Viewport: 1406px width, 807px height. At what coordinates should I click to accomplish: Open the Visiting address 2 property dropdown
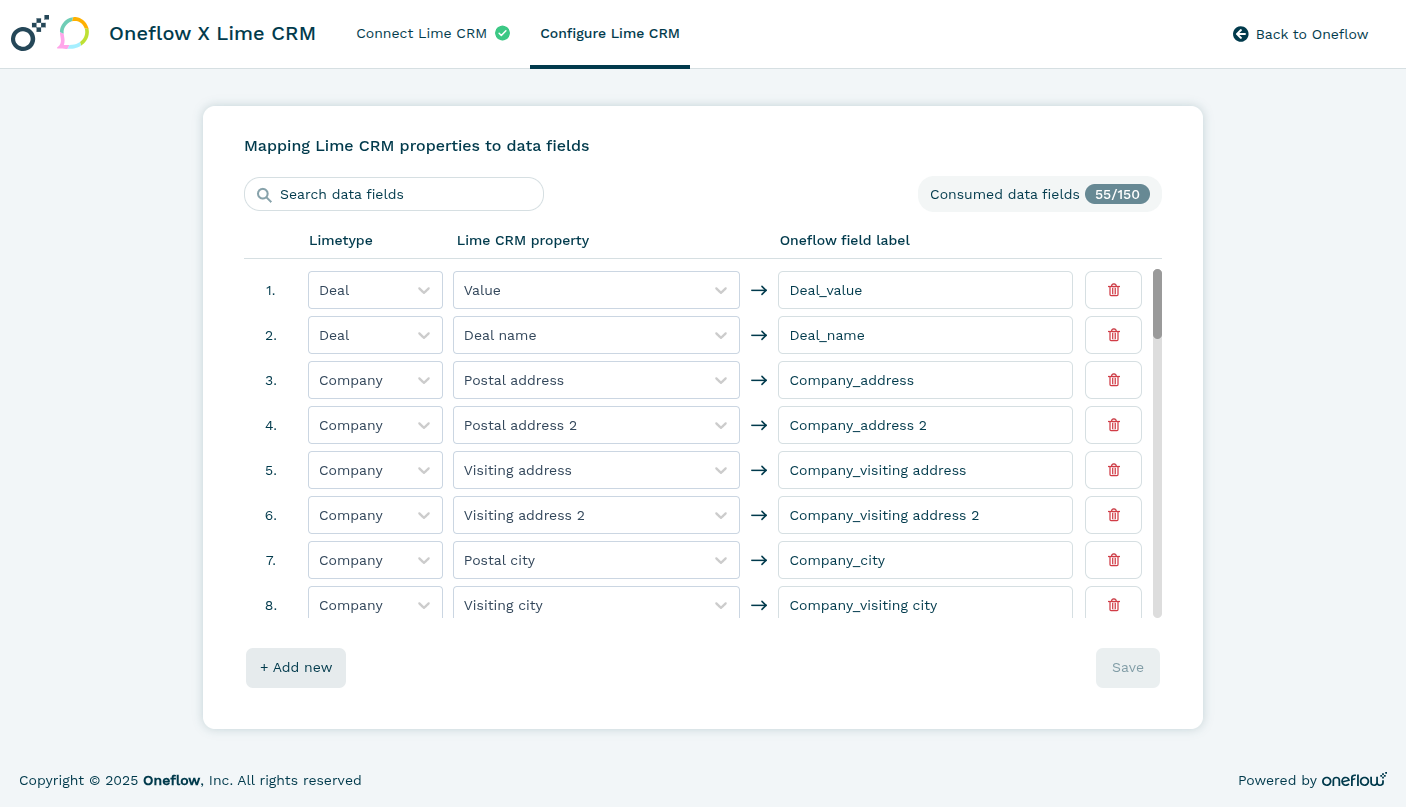[x=596, y=515]
